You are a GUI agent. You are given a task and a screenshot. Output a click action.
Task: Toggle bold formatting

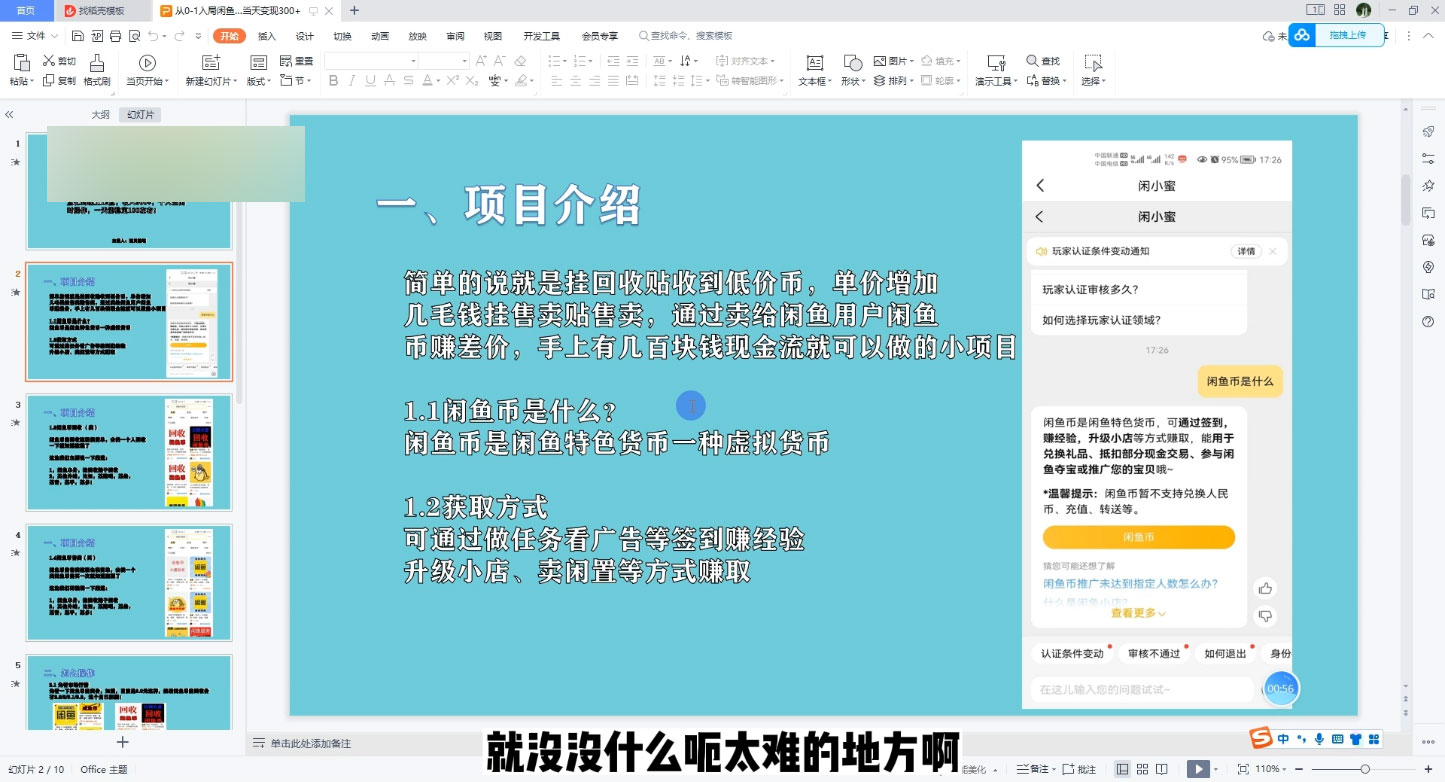coord(332,81)
